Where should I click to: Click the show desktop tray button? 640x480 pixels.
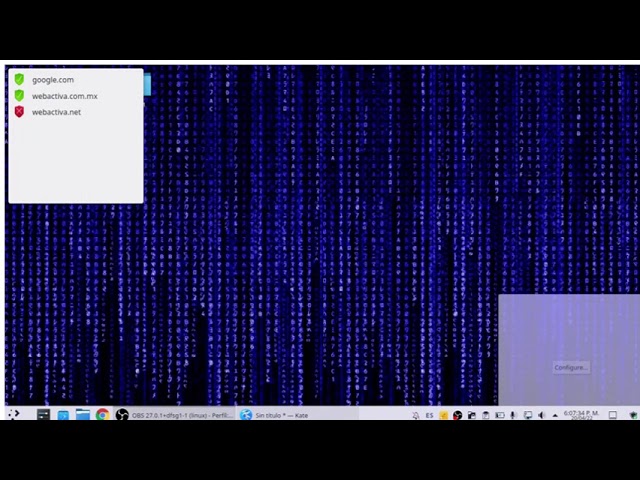coord(613,415)
